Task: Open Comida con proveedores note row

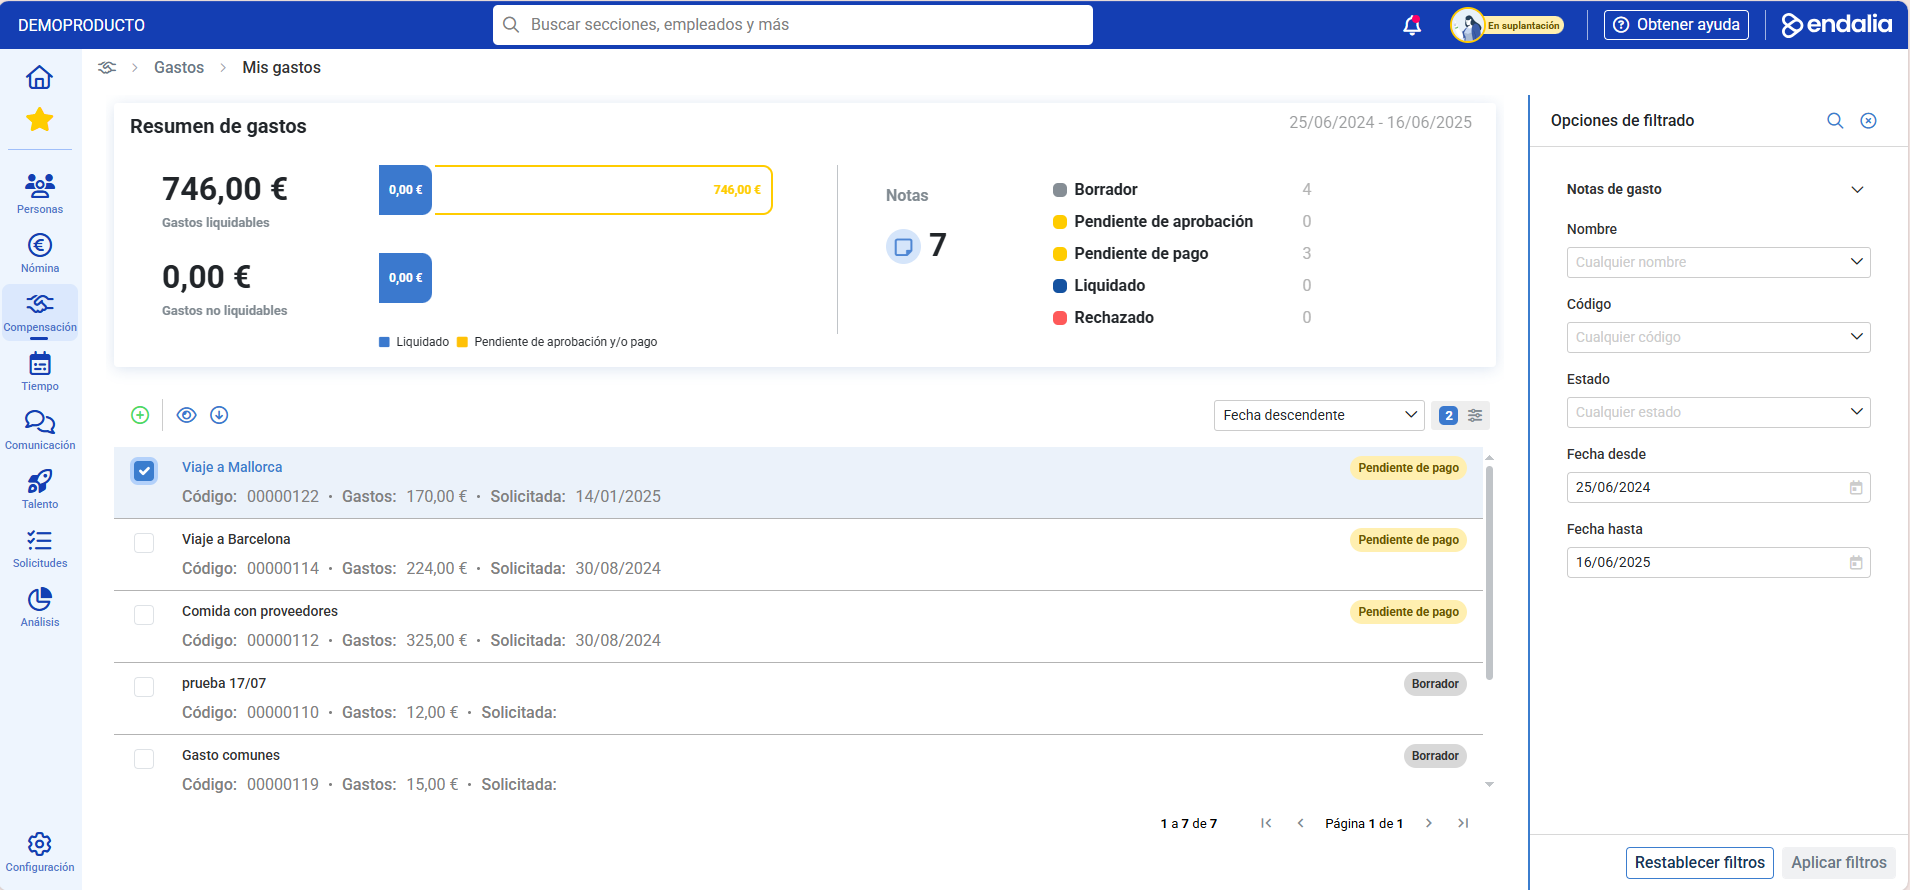Action: point(798,627)
